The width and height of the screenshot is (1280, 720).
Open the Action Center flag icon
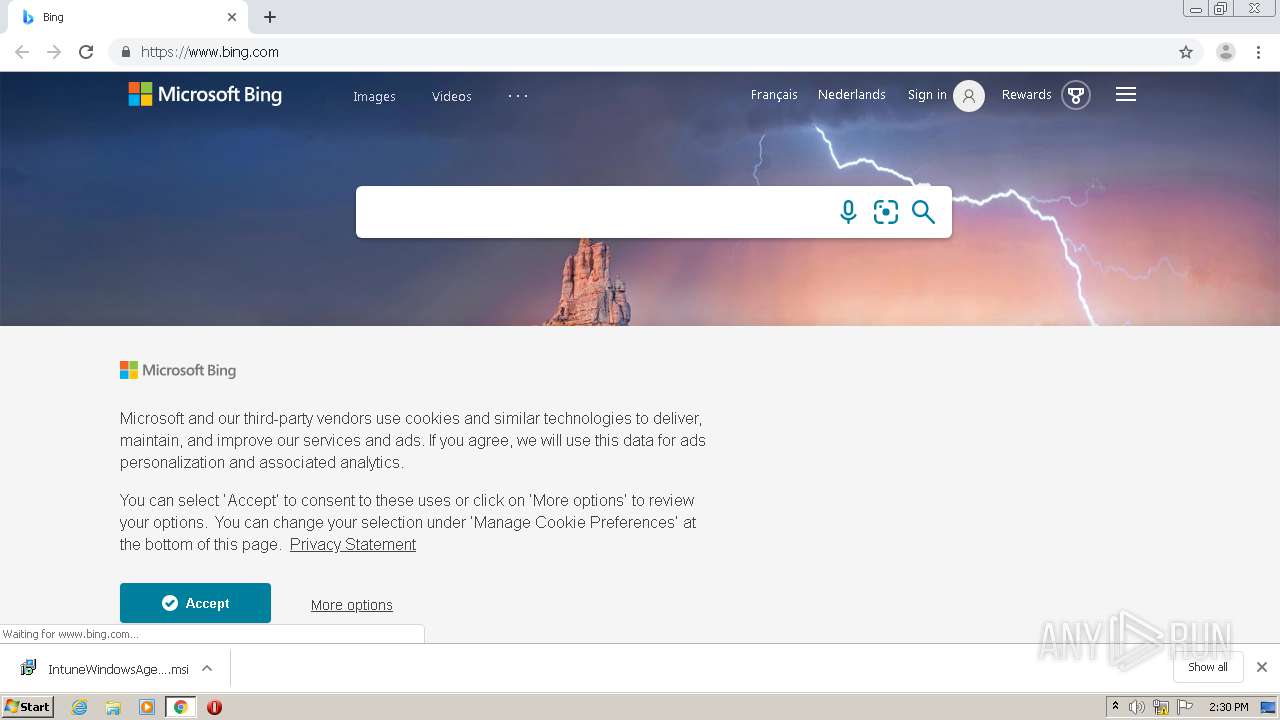click(x=1185, y=707)
